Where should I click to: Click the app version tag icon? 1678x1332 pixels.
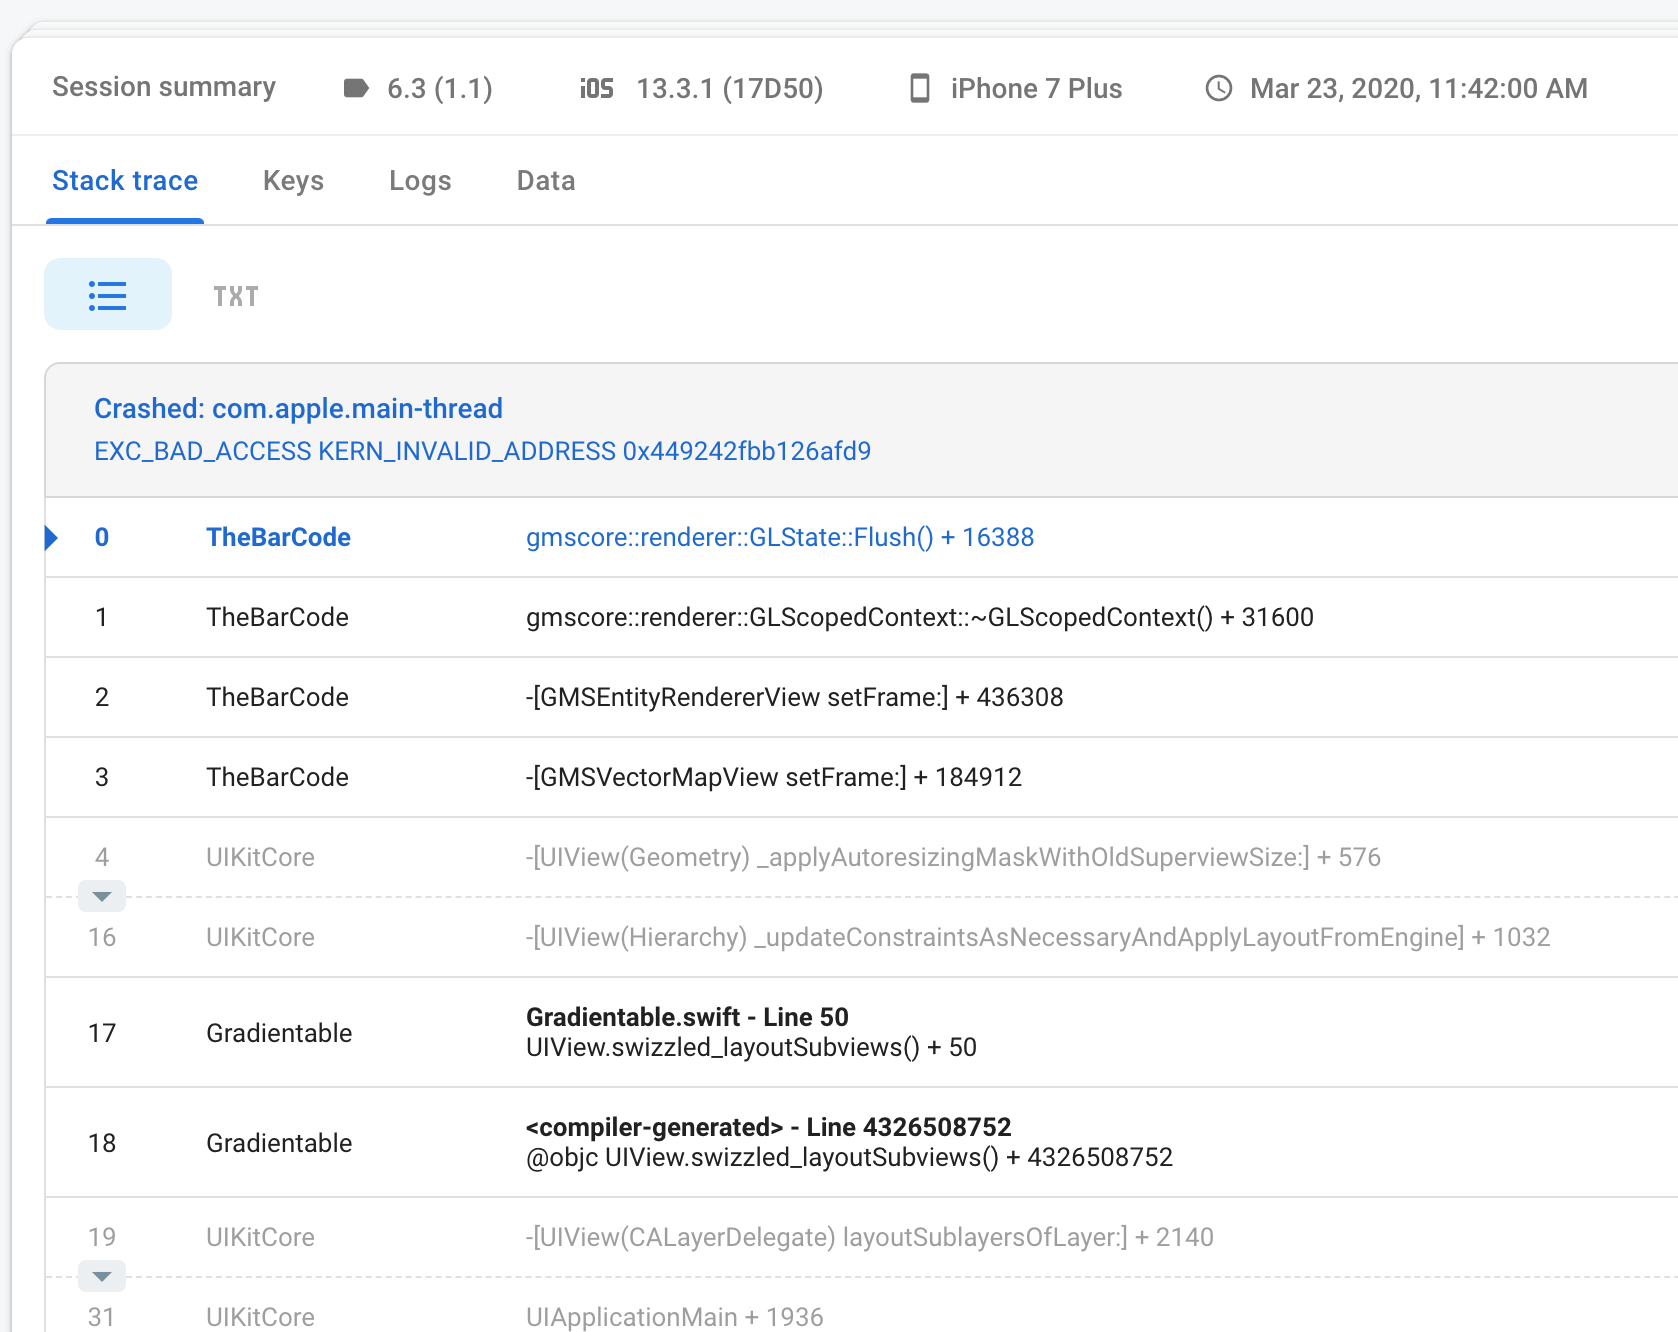tap(356, 88)
